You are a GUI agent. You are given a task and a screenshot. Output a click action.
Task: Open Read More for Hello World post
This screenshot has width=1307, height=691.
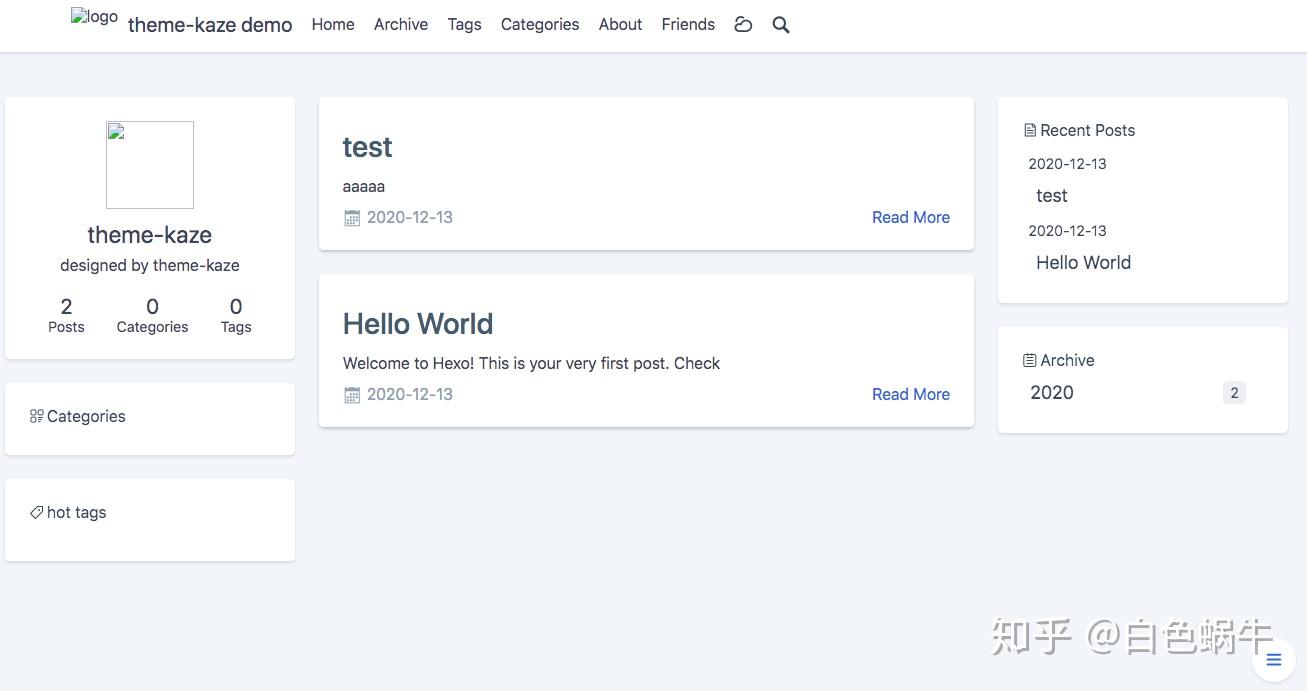click(x=910, y=394)
